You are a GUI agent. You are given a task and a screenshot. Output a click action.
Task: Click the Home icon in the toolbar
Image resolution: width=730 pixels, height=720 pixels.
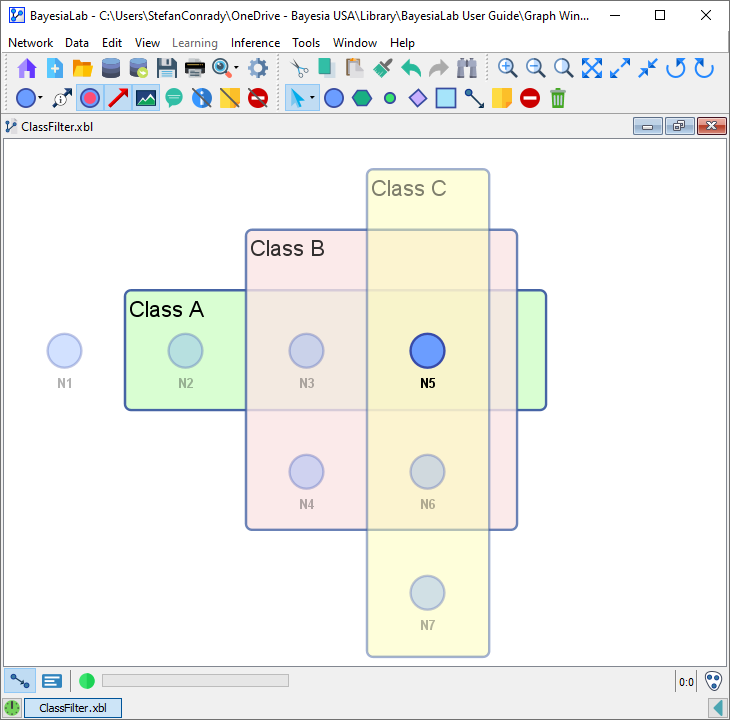[27, 68]
